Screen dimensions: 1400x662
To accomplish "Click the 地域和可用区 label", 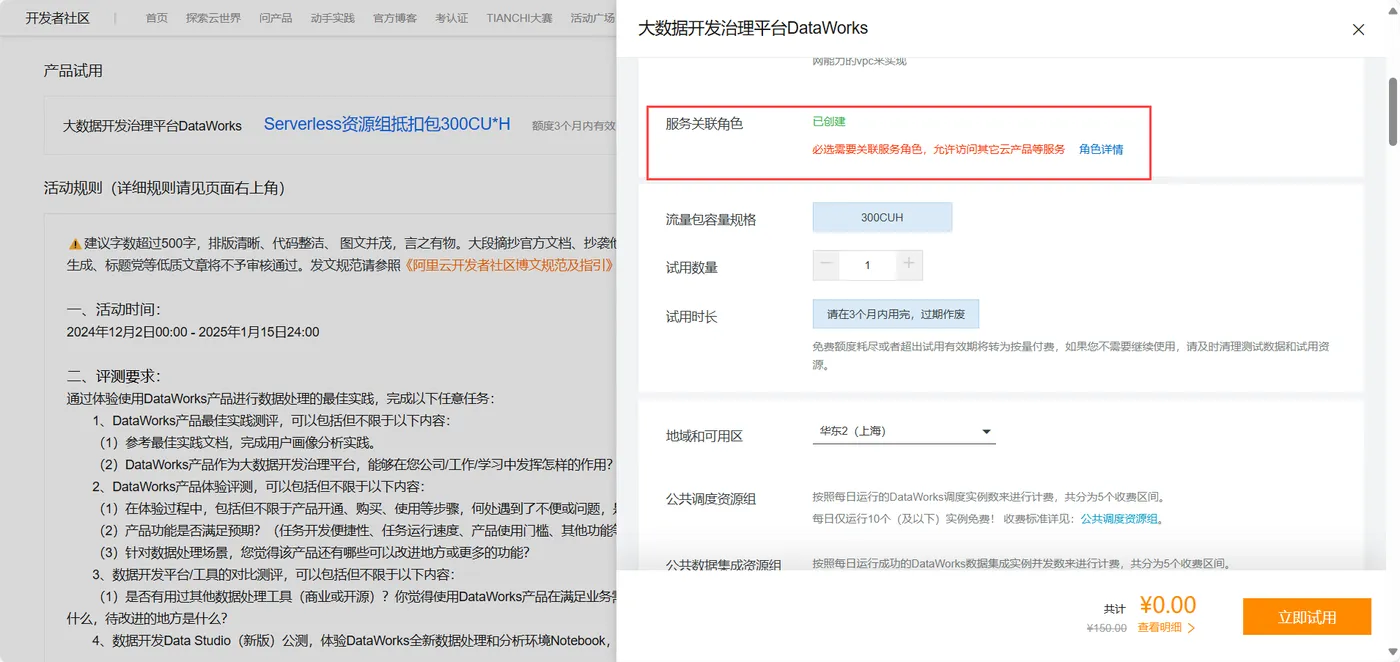I will tap(704, 436).
